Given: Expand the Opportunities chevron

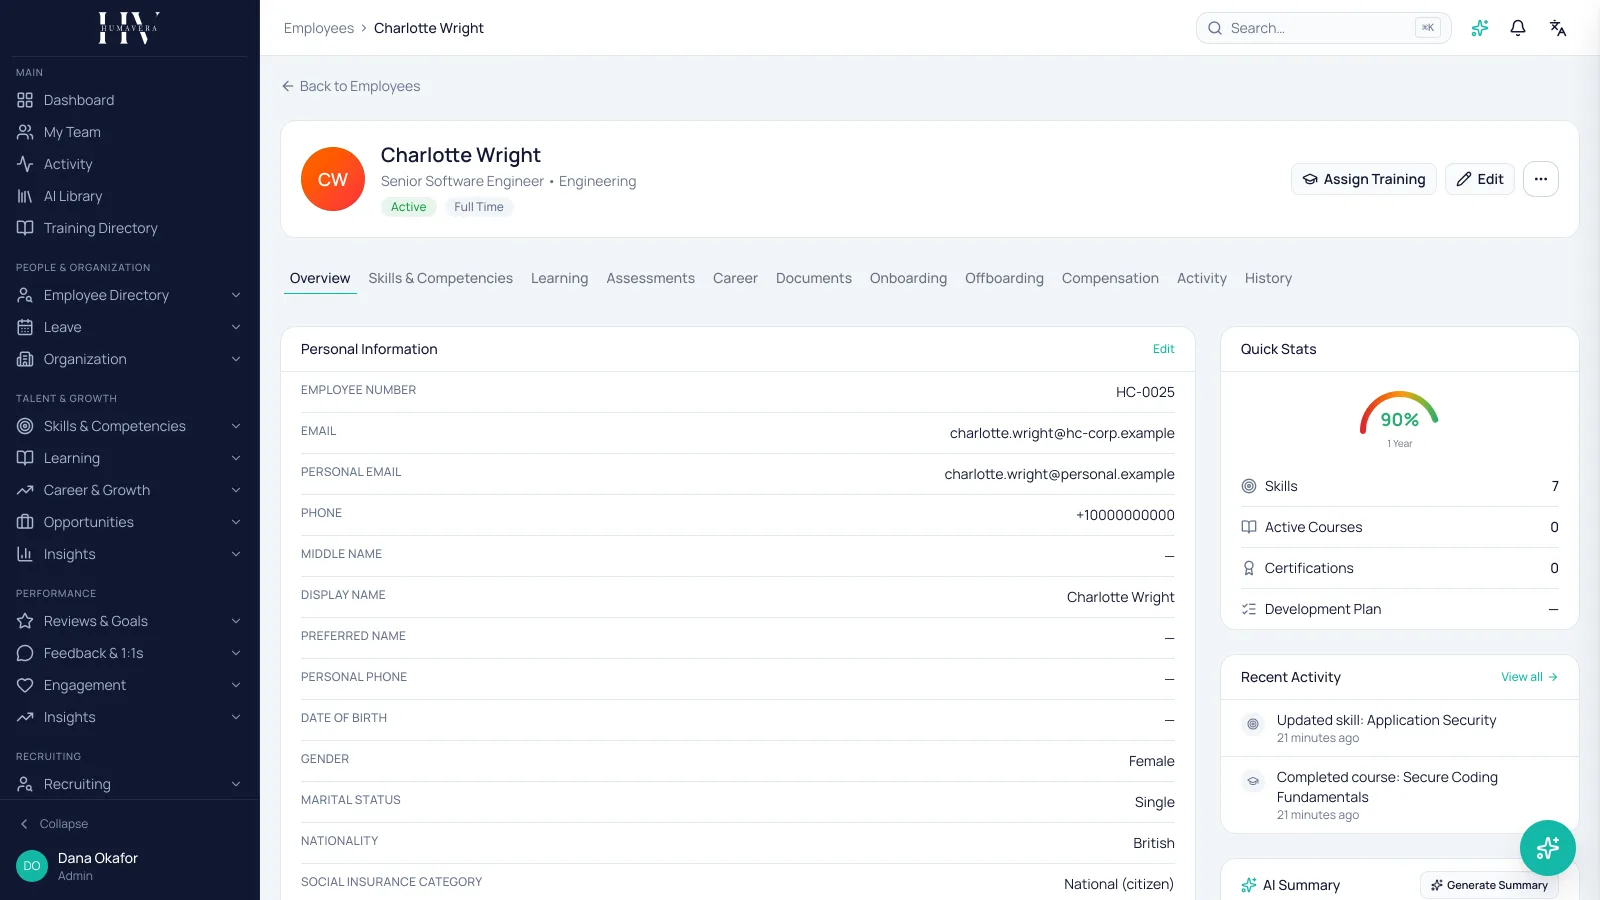Looking at the screenshot, I should tap(236, 522).
